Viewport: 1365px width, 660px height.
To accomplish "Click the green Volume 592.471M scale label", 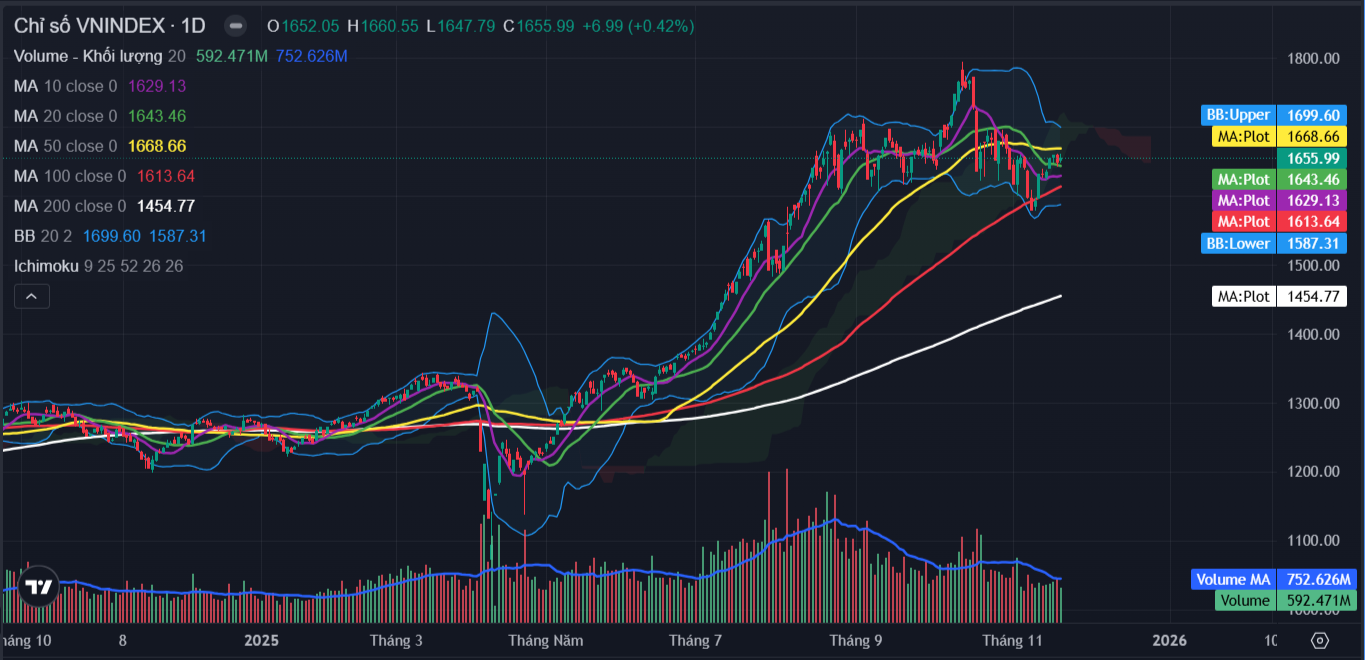I will coord(1282,601).
